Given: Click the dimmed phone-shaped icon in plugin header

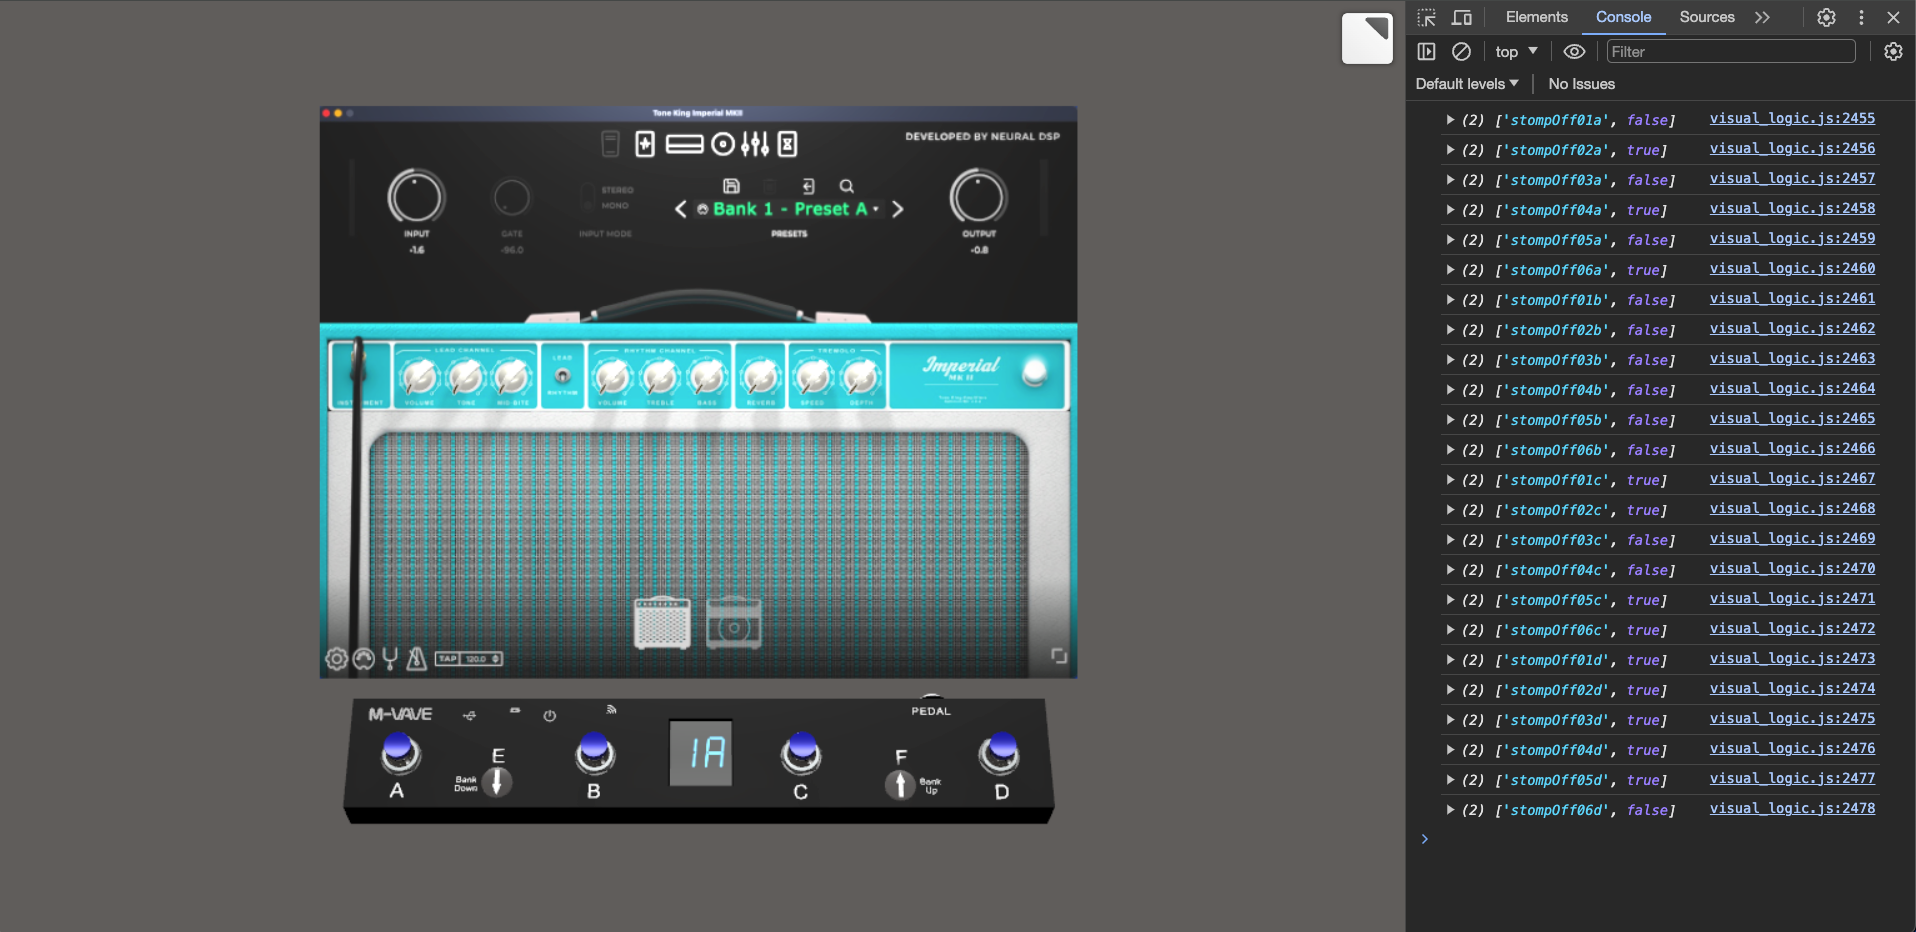Looking at the screenshot, I should pyautogui.click(x=610, y=144).
